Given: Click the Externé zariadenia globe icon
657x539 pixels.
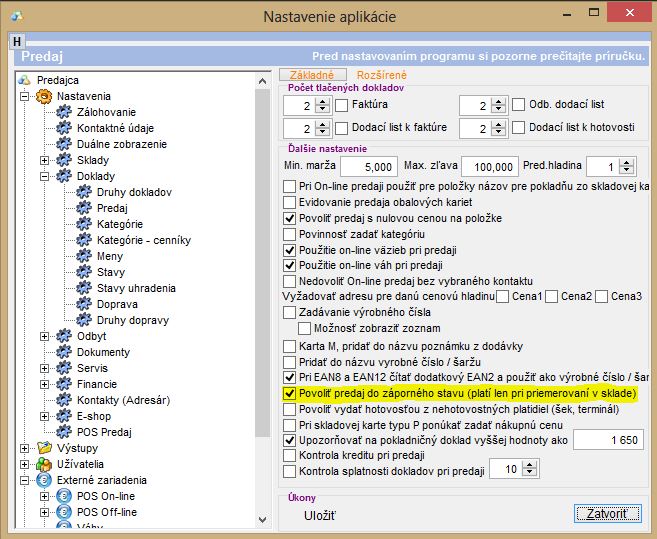Looking at the screenshot, I should pyautogui.click(x=44, y=480).
